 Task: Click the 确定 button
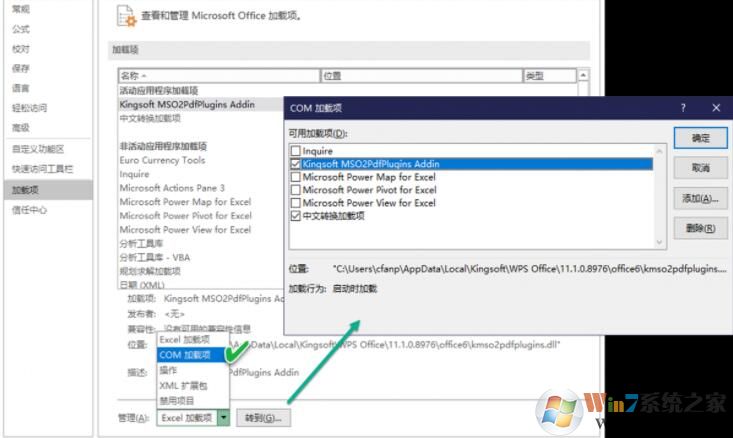coord(700,138)
